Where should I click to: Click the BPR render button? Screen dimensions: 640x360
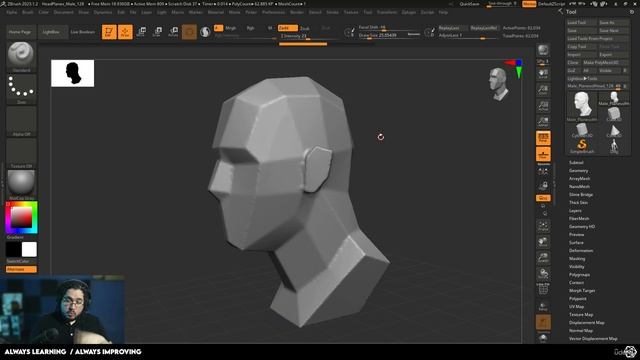tap(543, 50)
